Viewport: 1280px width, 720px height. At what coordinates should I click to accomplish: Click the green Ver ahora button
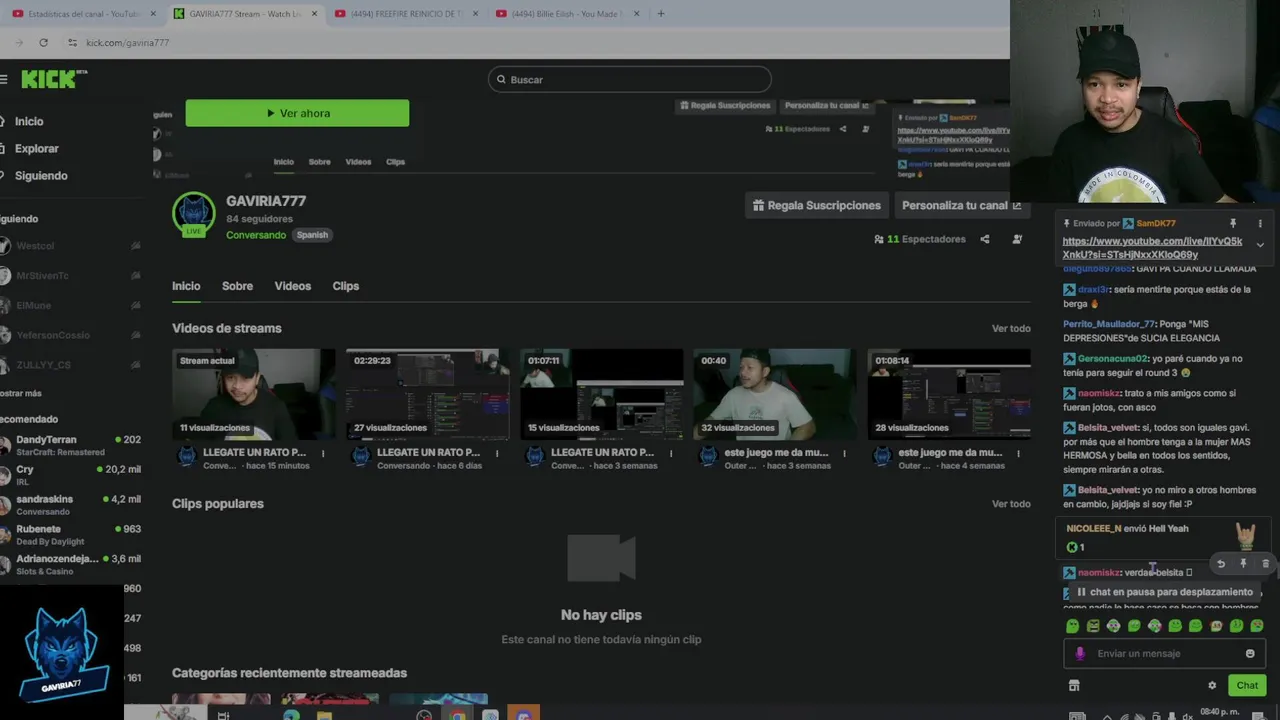point(297,113)
